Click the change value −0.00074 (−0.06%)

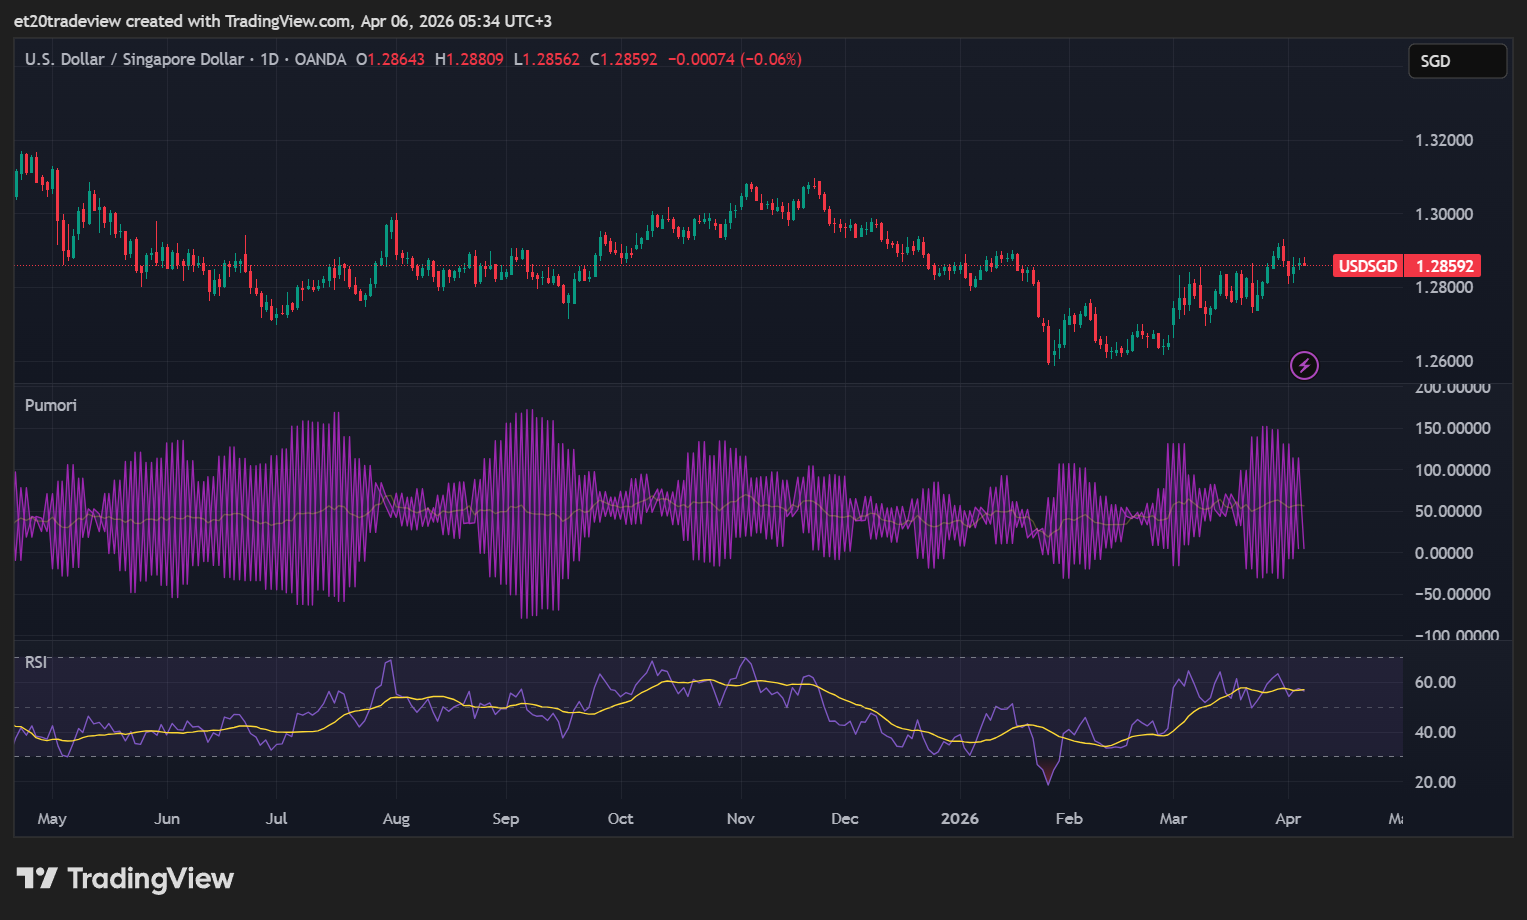coord(734,59)
